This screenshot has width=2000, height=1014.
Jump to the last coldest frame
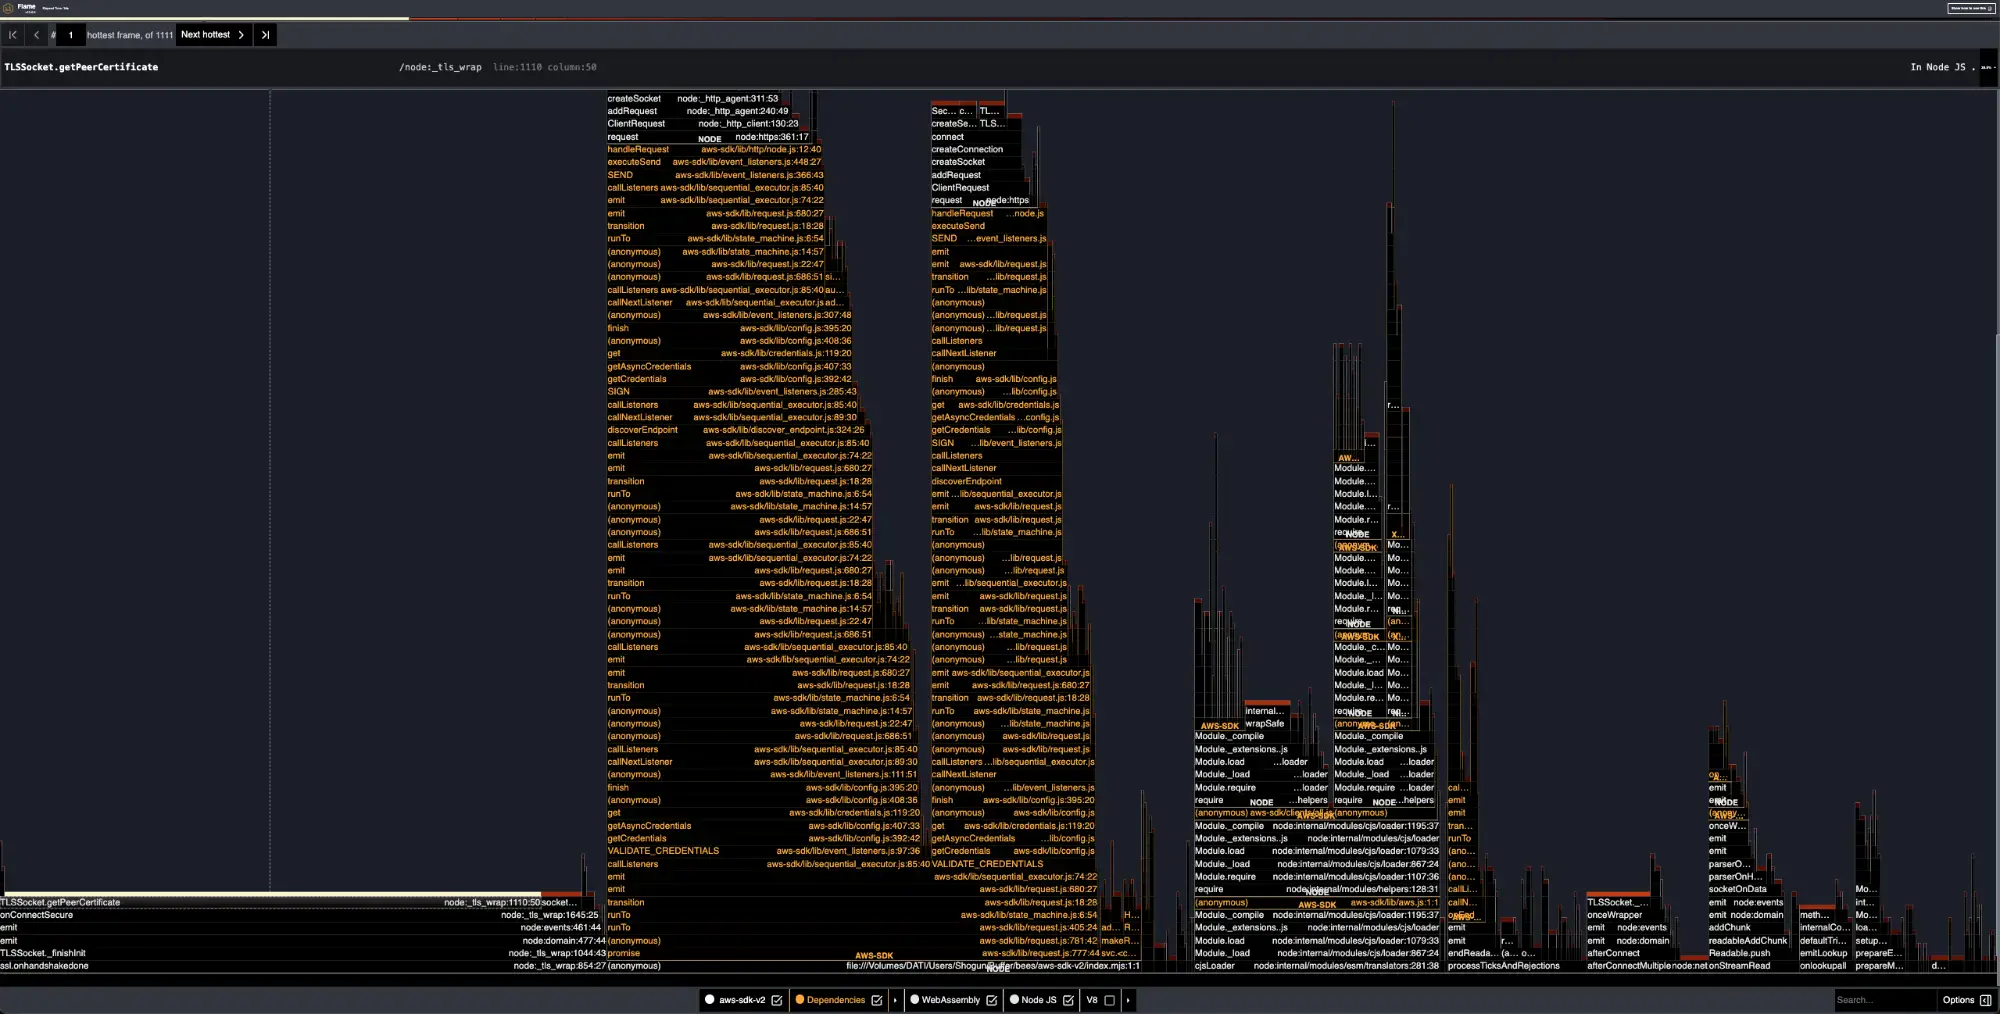pos(265,35)
